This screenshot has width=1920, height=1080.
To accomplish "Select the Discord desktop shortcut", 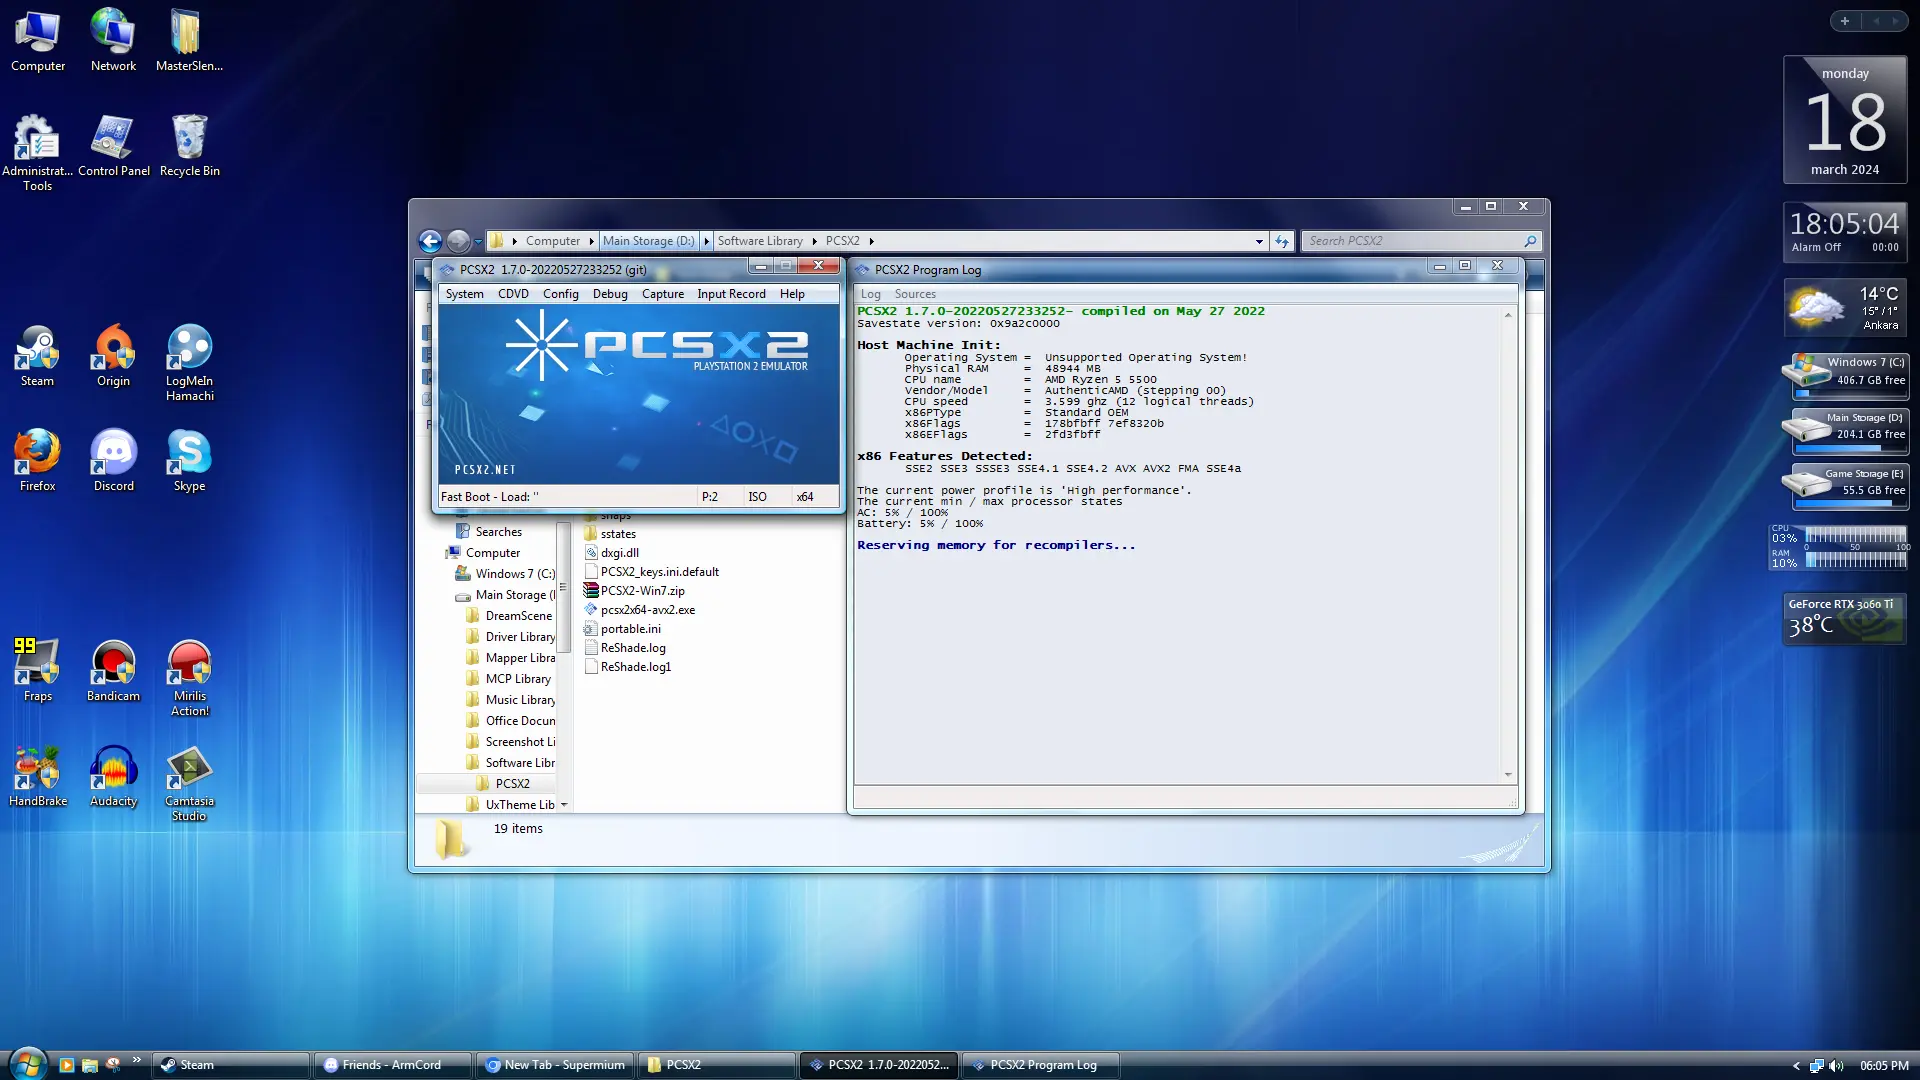I will click(x=113, y=461).
